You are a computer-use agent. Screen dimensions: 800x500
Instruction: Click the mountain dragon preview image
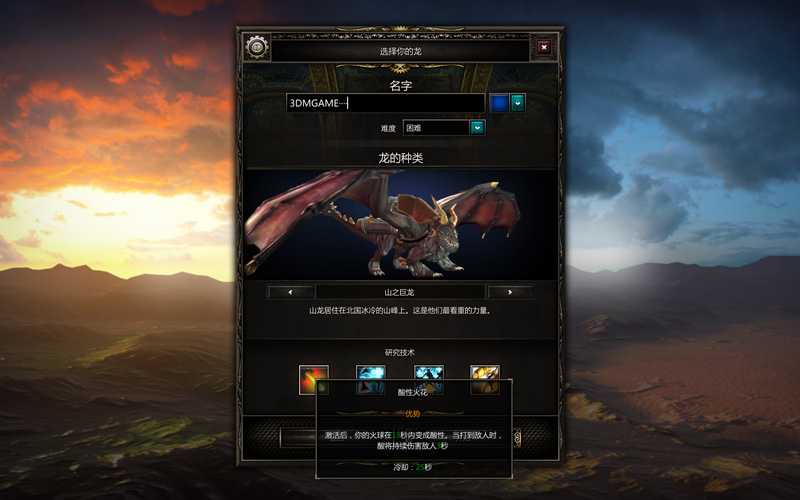coord(401,224)
